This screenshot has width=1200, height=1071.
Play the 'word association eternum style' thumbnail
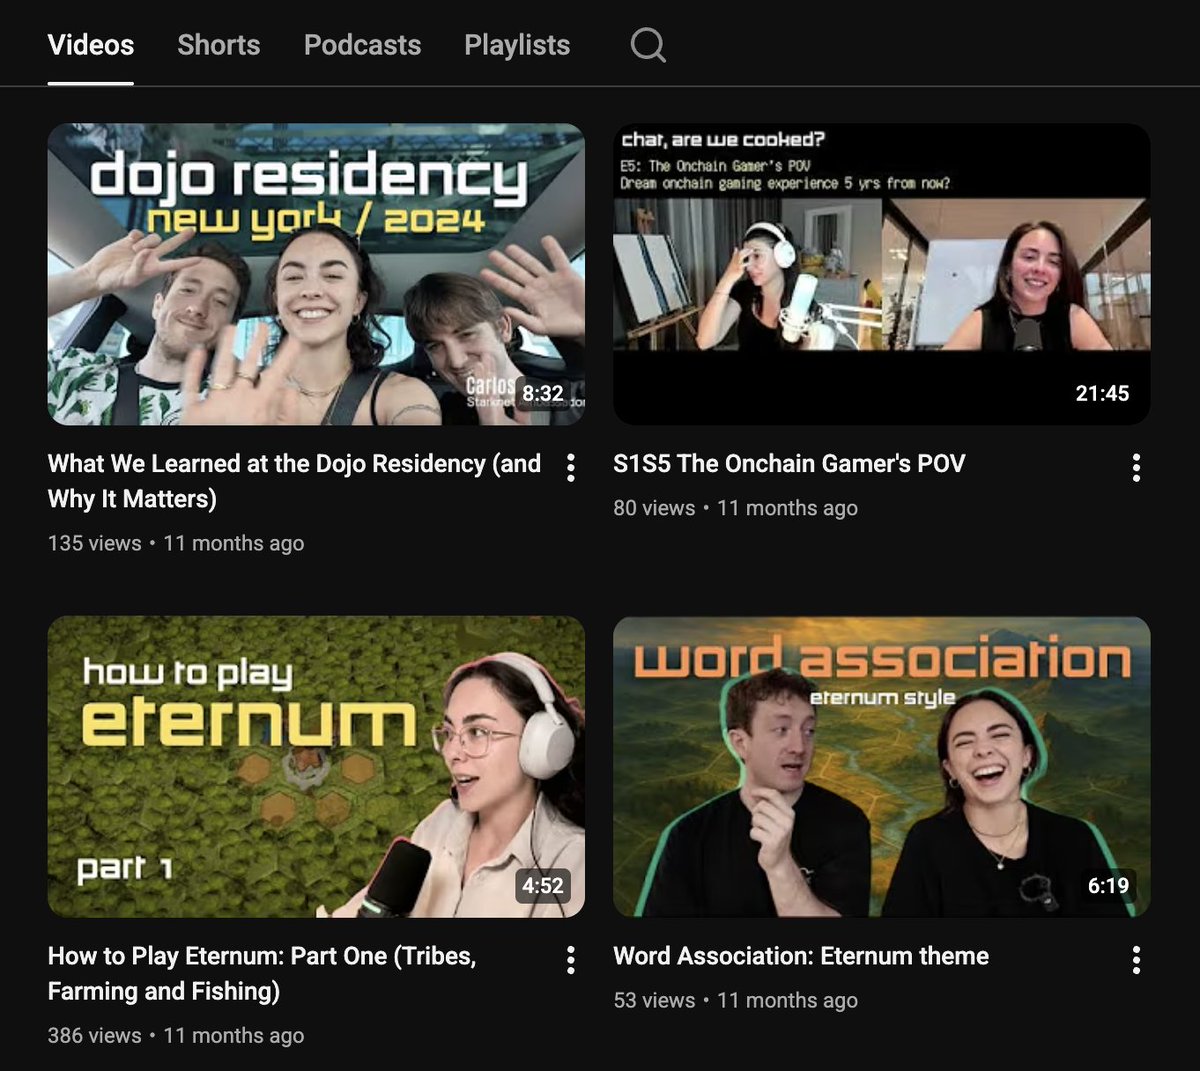[881, 767]
